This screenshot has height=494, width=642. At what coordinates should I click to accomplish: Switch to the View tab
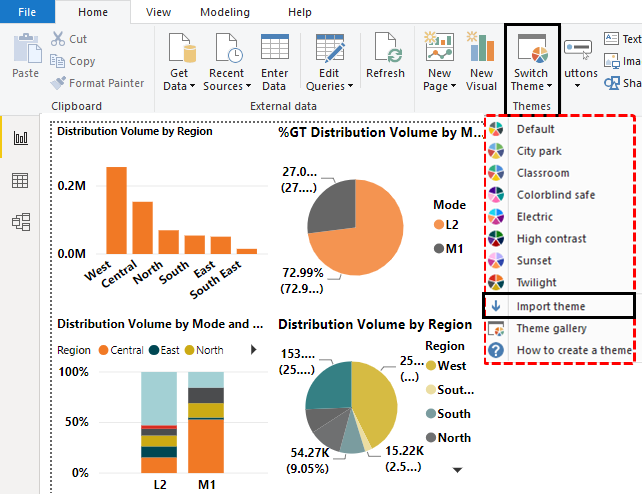[x=158, y=12]
